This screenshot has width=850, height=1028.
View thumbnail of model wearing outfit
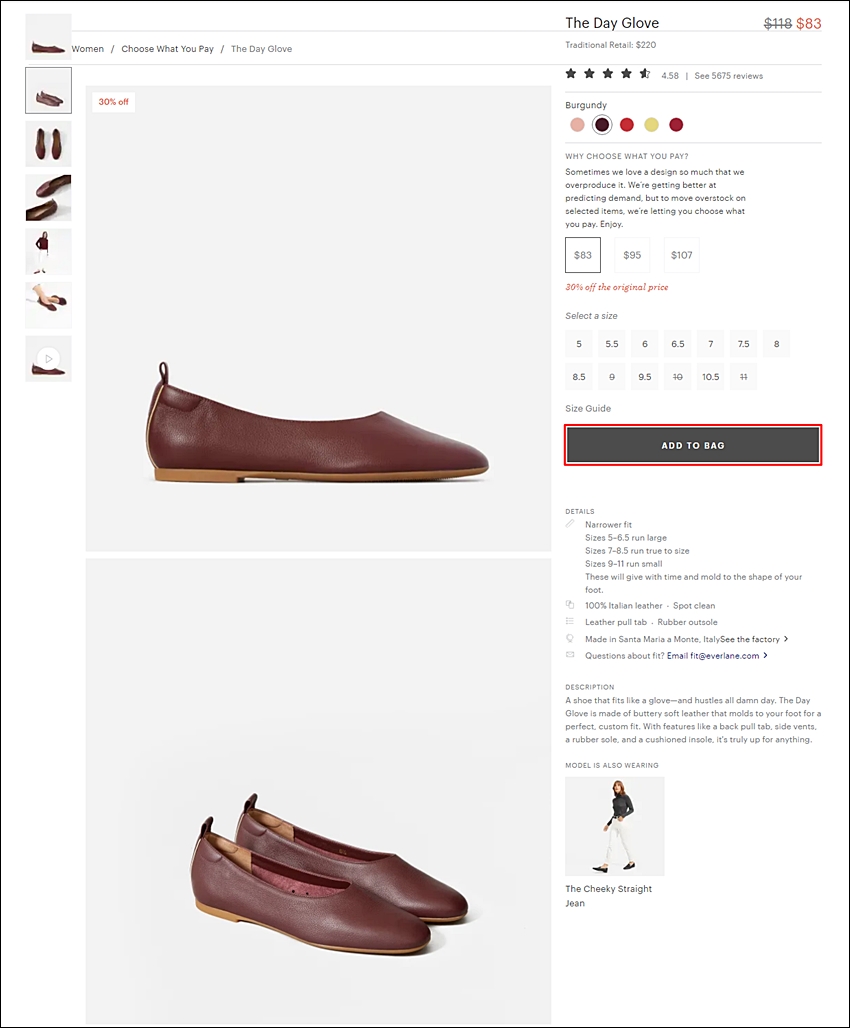[x=49, y=251]
